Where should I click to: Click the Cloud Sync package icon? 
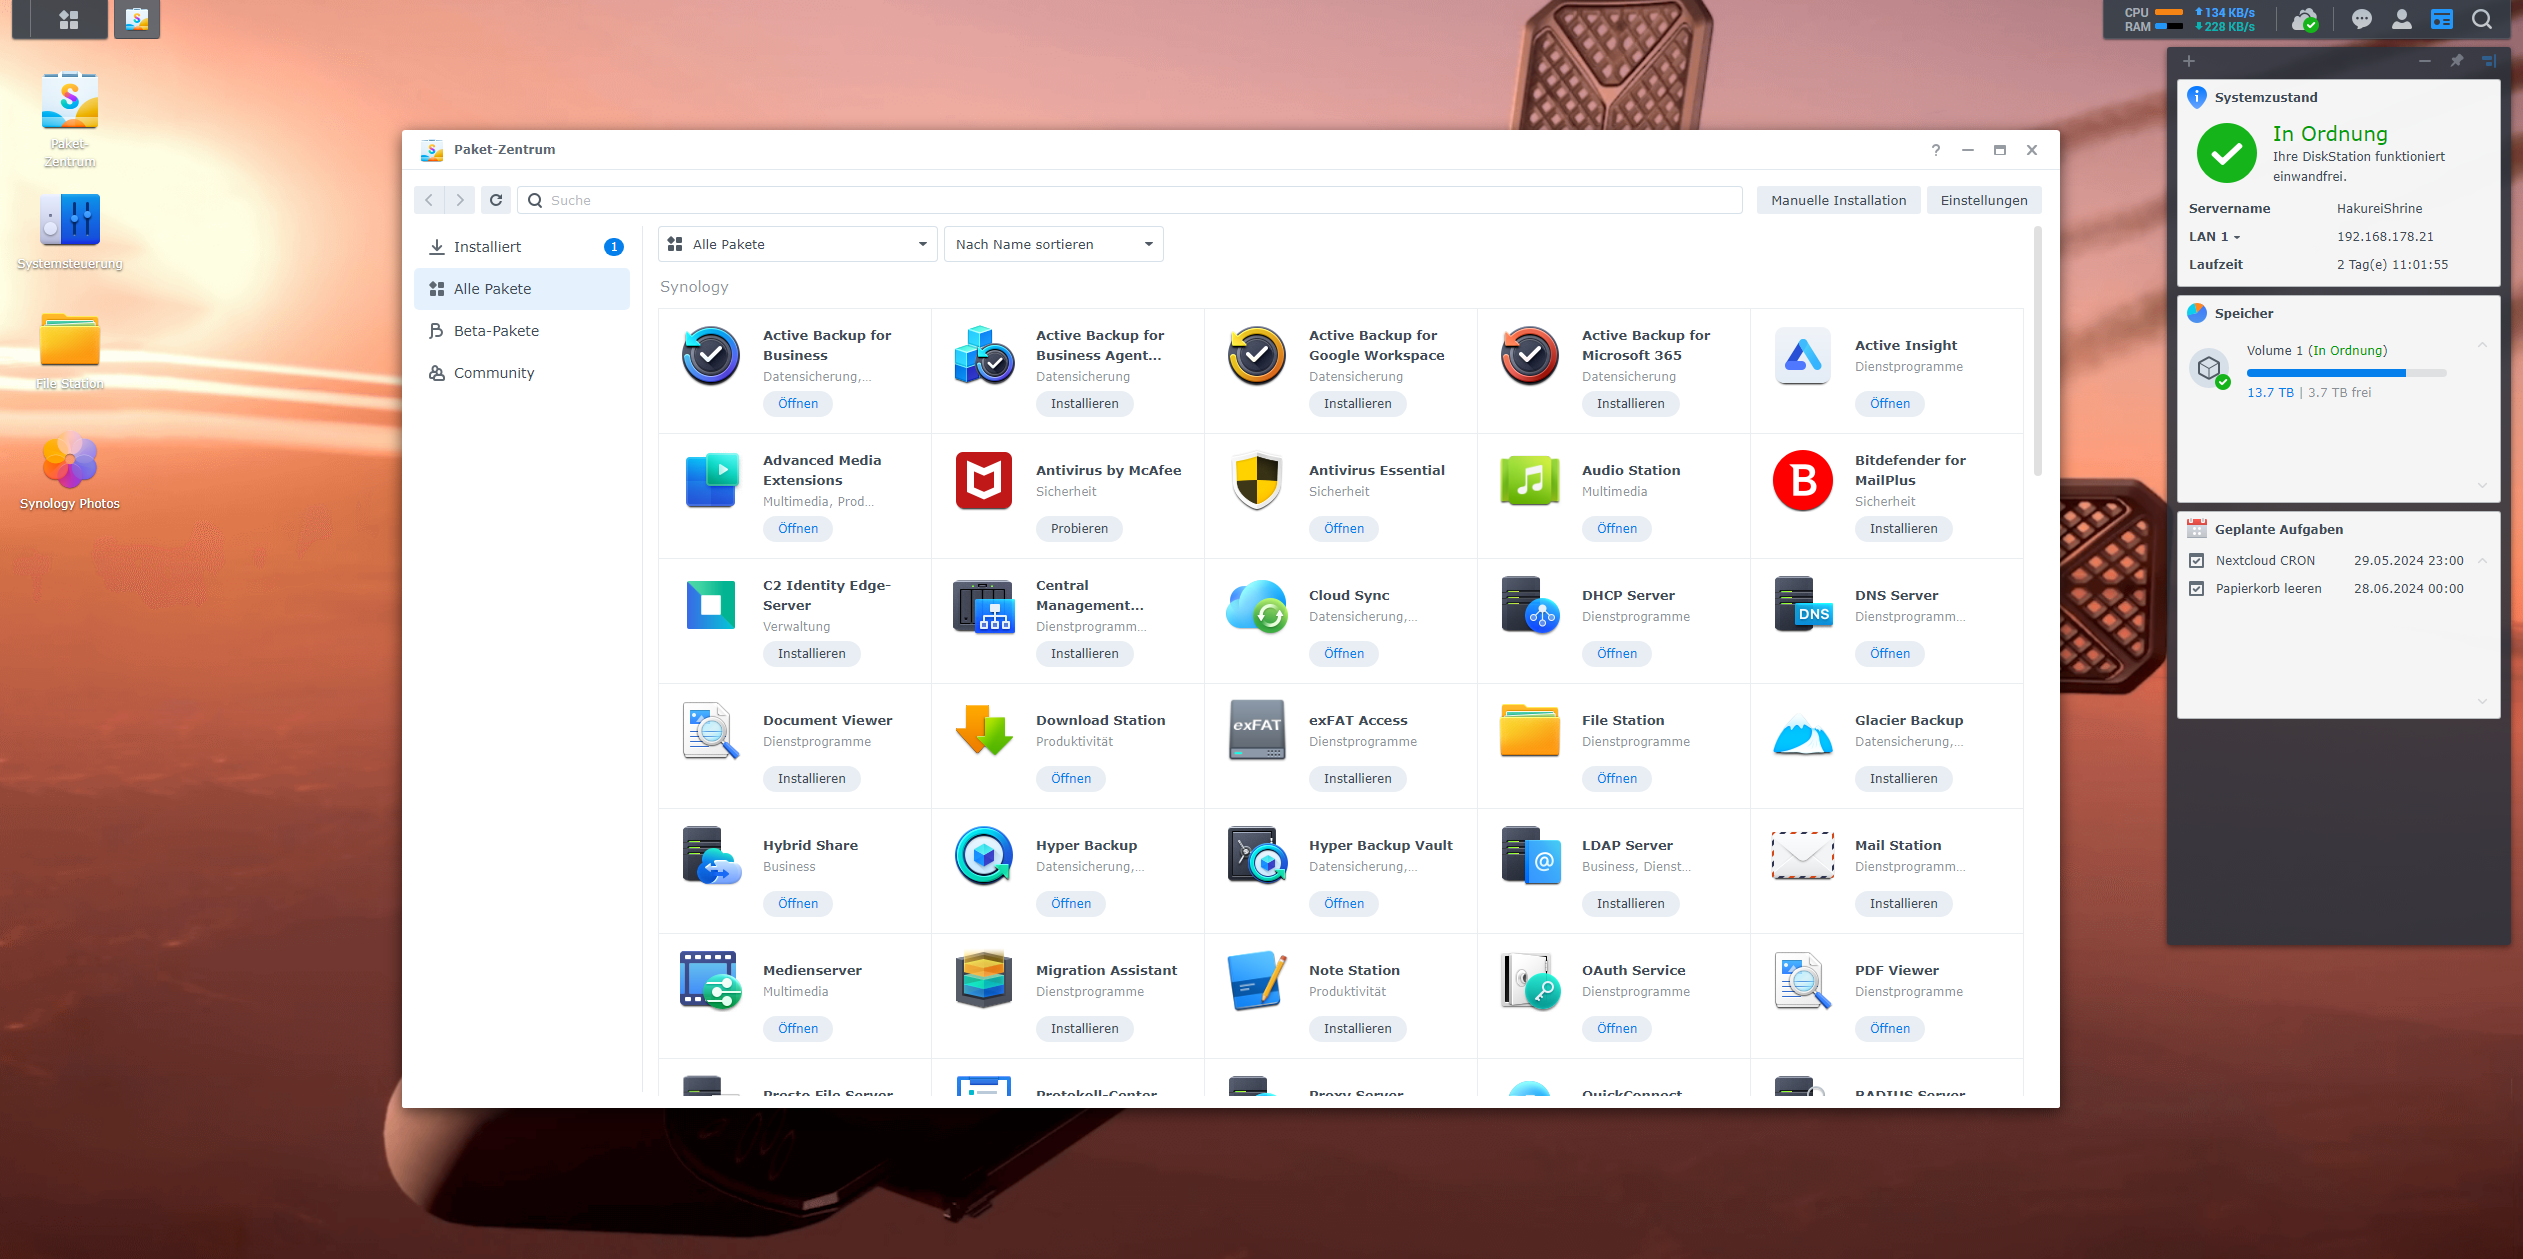[1256, 606]
